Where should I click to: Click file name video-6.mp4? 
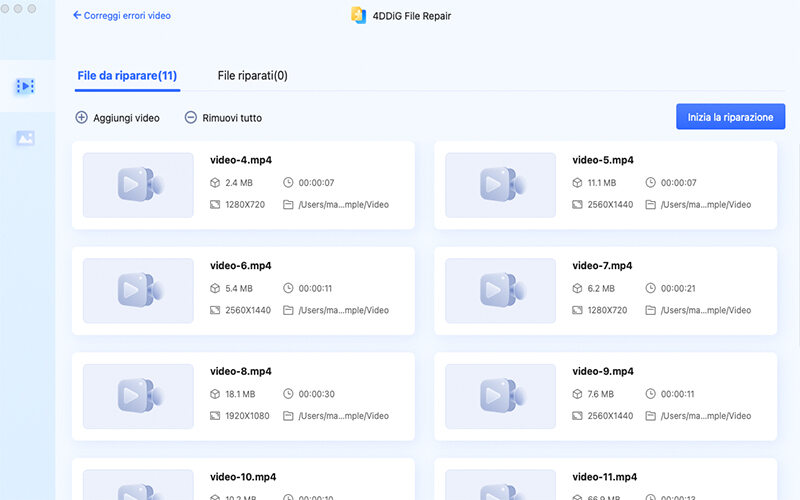[241, 265]
